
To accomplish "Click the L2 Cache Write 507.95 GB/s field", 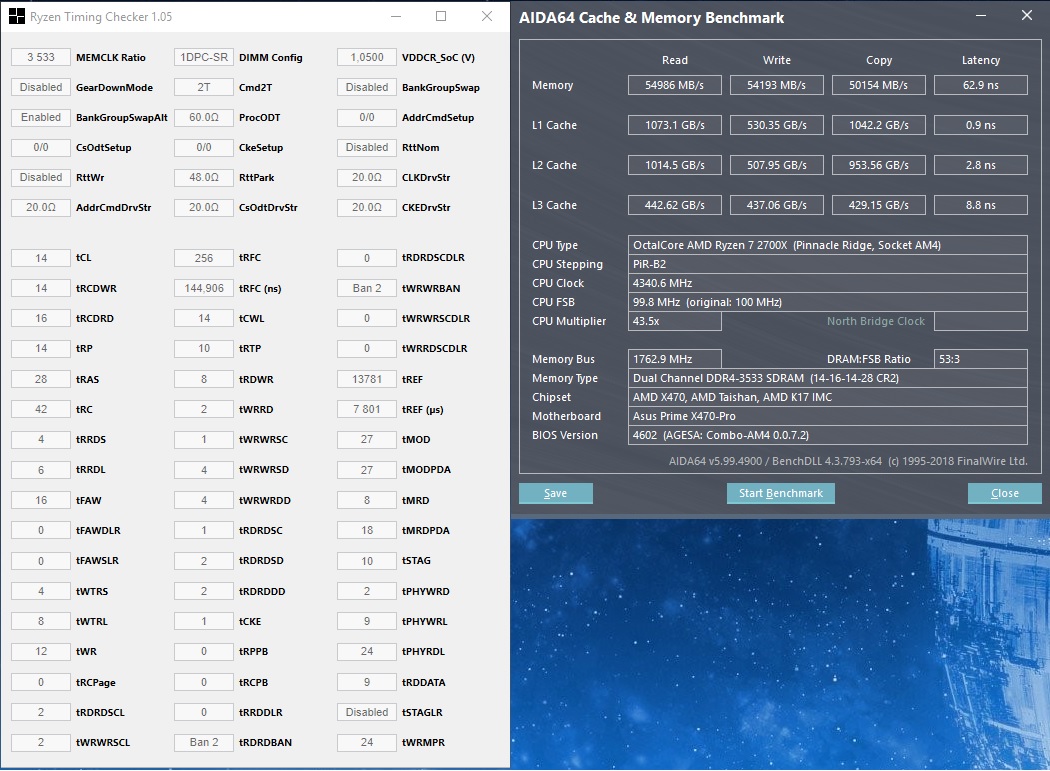I will (x=776, y=165).
